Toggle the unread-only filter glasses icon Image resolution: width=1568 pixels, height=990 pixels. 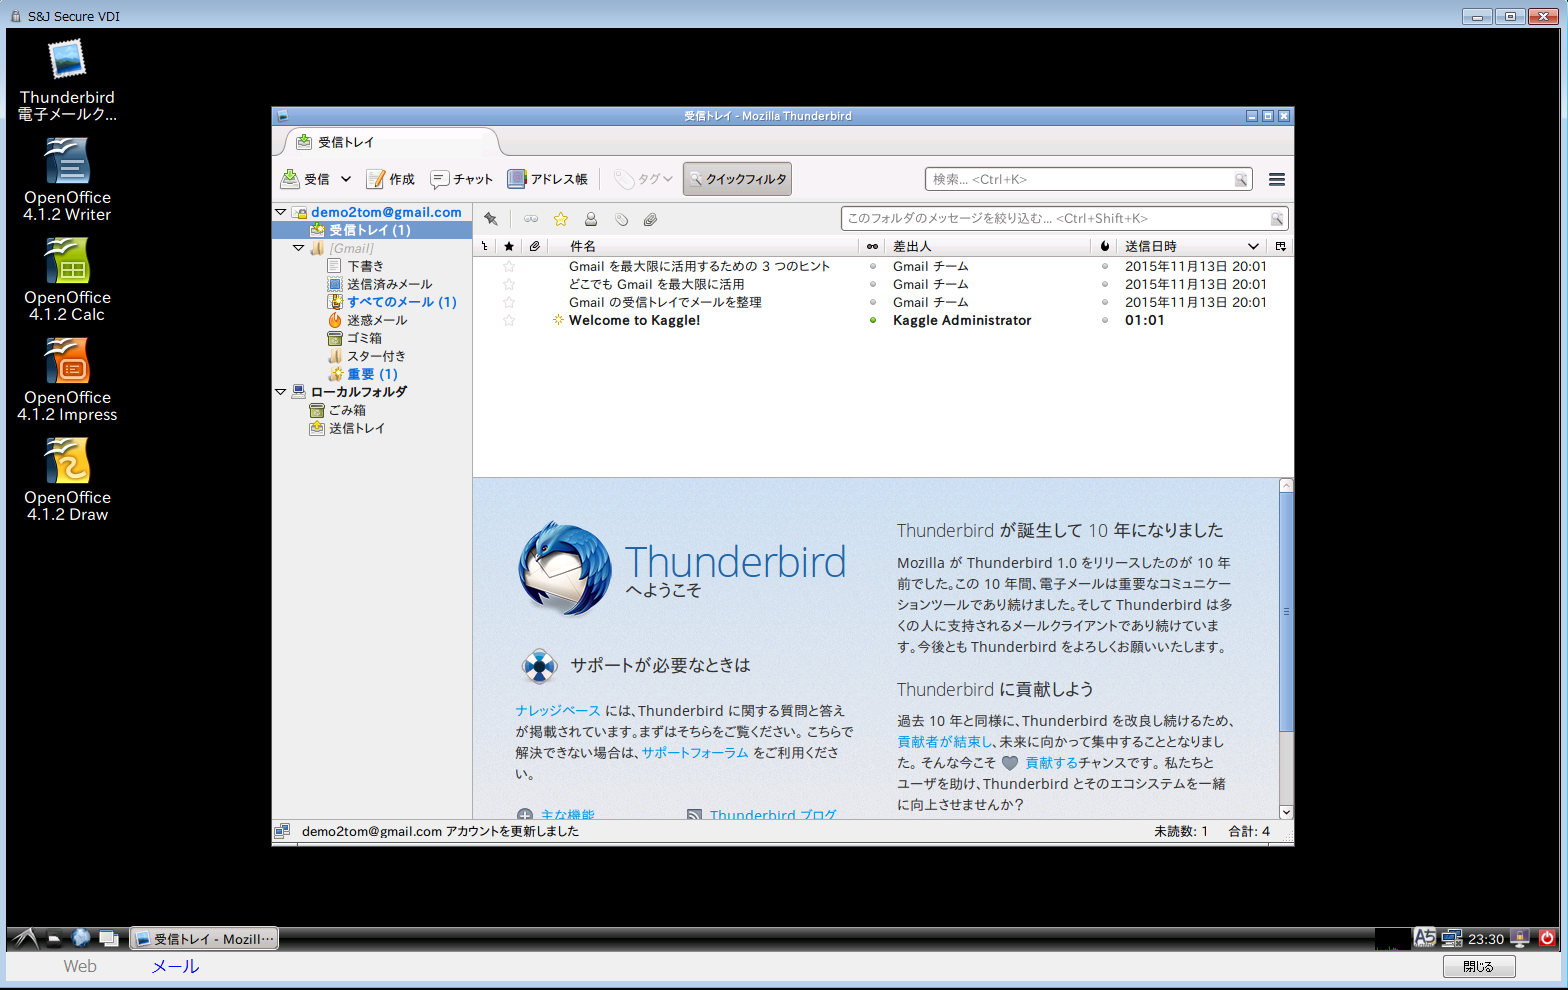pos(531,219)
